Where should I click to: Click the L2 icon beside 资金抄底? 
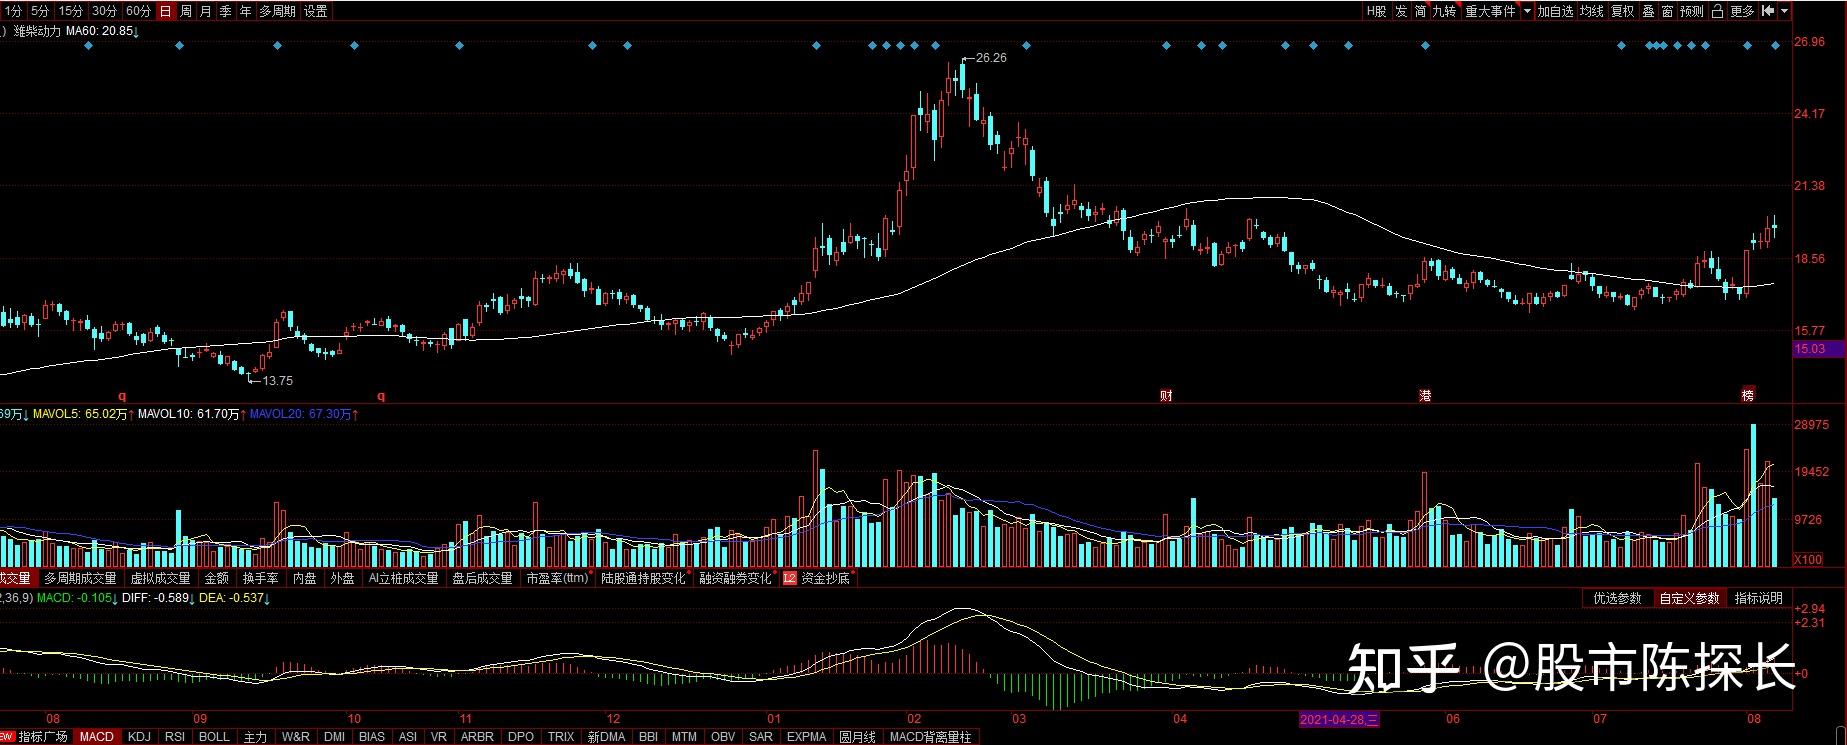(x=789, y=578)
